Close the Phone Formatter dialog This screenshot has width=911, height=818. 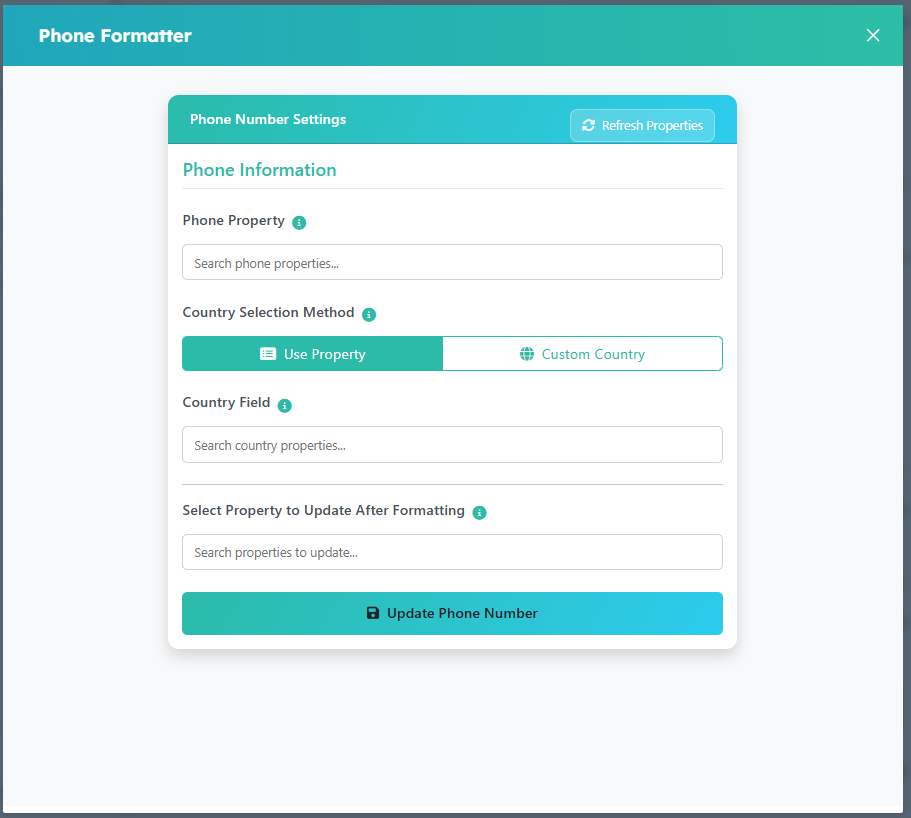(873, 35)
